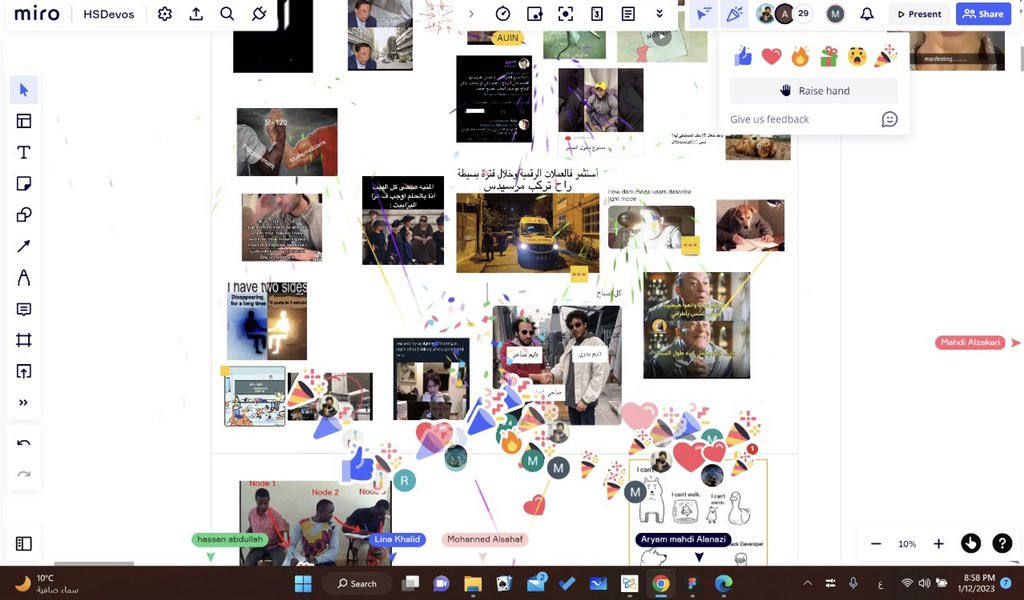Expand more tools in the left toolbar

(x=24, y=403)
